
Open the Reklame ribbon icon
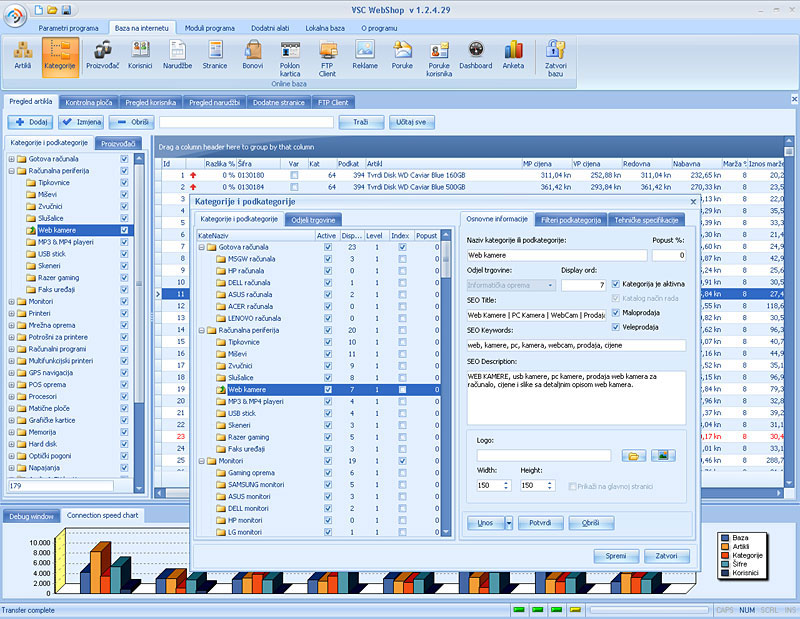tap(365, 56)
